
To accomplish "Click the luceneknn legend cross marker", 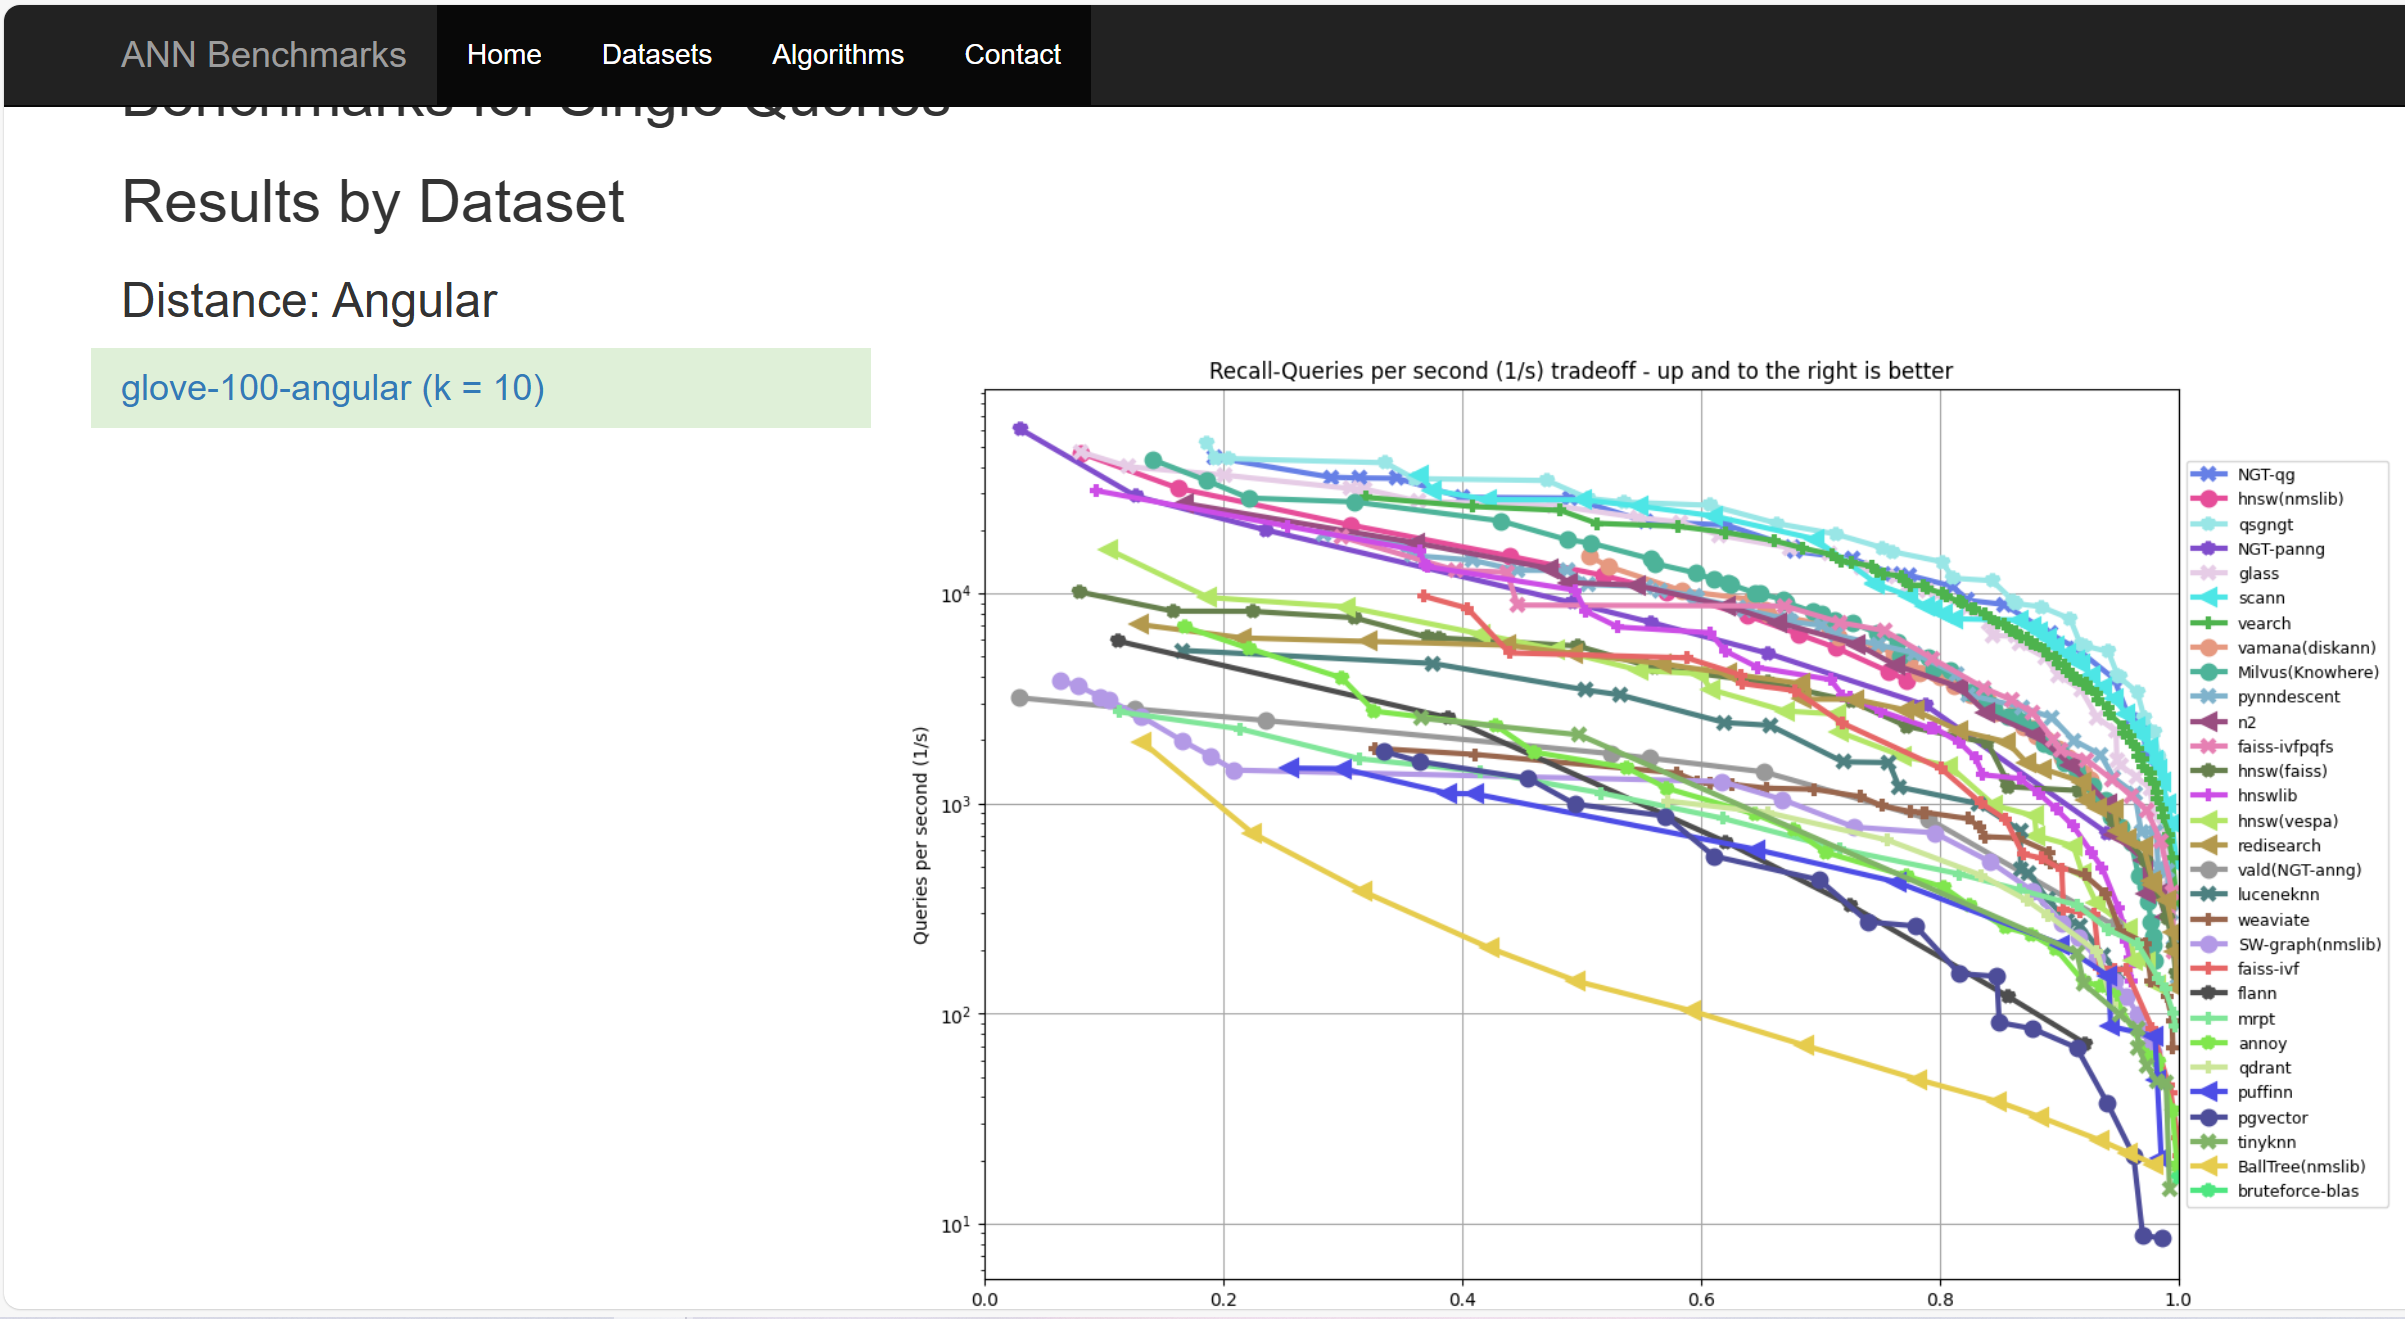I will click(x=2209, y=895).
